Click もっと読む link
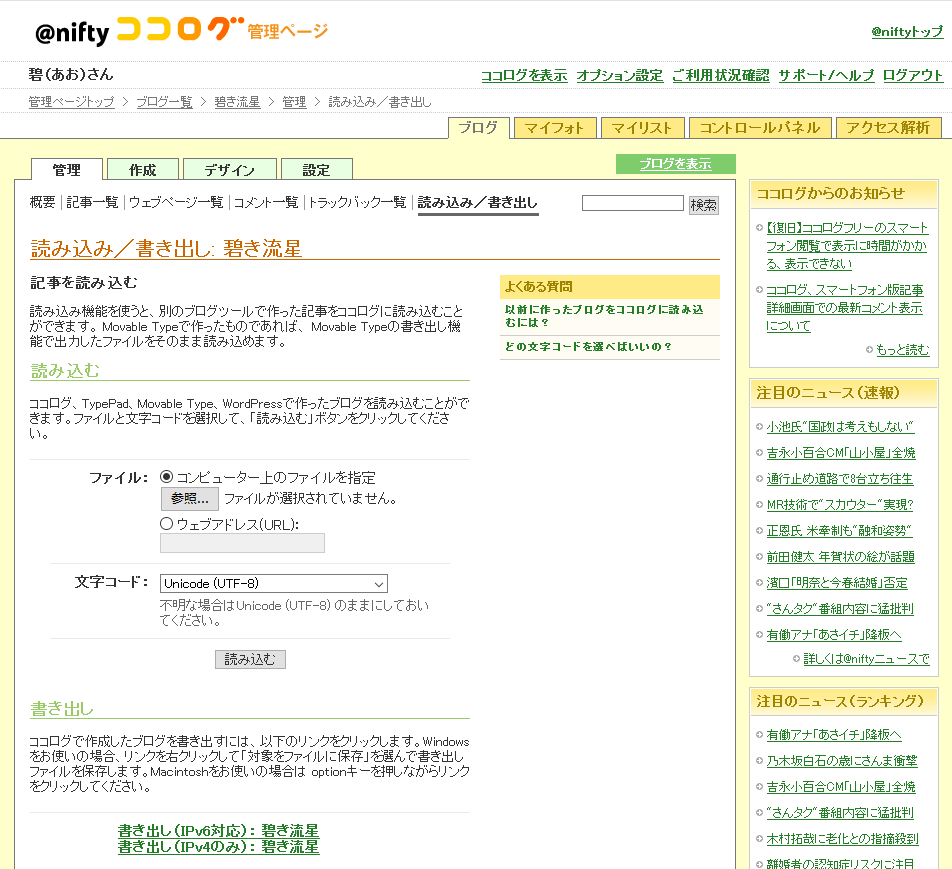The height and width of the screenshot is (869, 952). (x=902, y=350)
